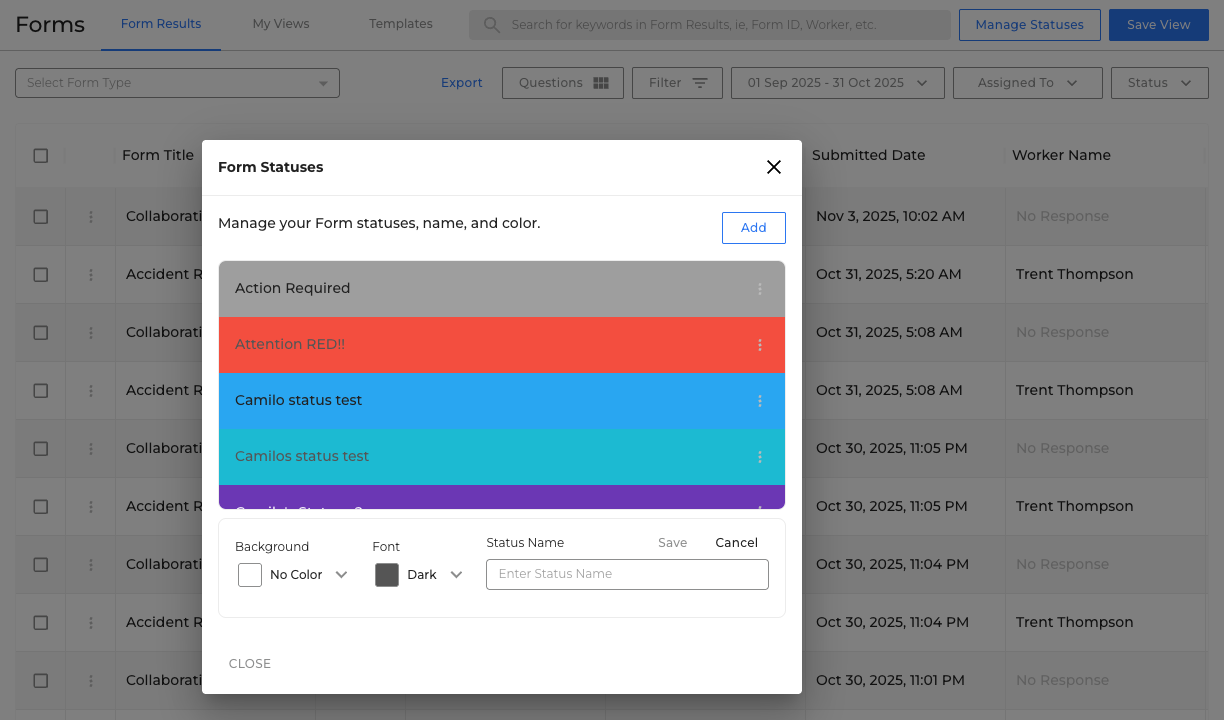Screen dimensions: 1224x720
Task: Toggle the select-all checkbox in table header
Action: 41,155
